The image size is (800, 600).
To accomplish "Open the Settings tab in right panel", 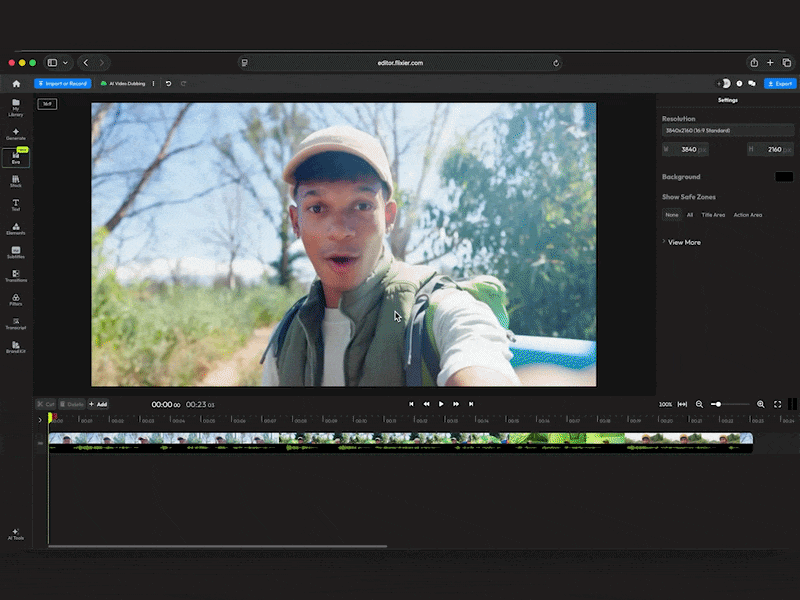I will [728, 100].
